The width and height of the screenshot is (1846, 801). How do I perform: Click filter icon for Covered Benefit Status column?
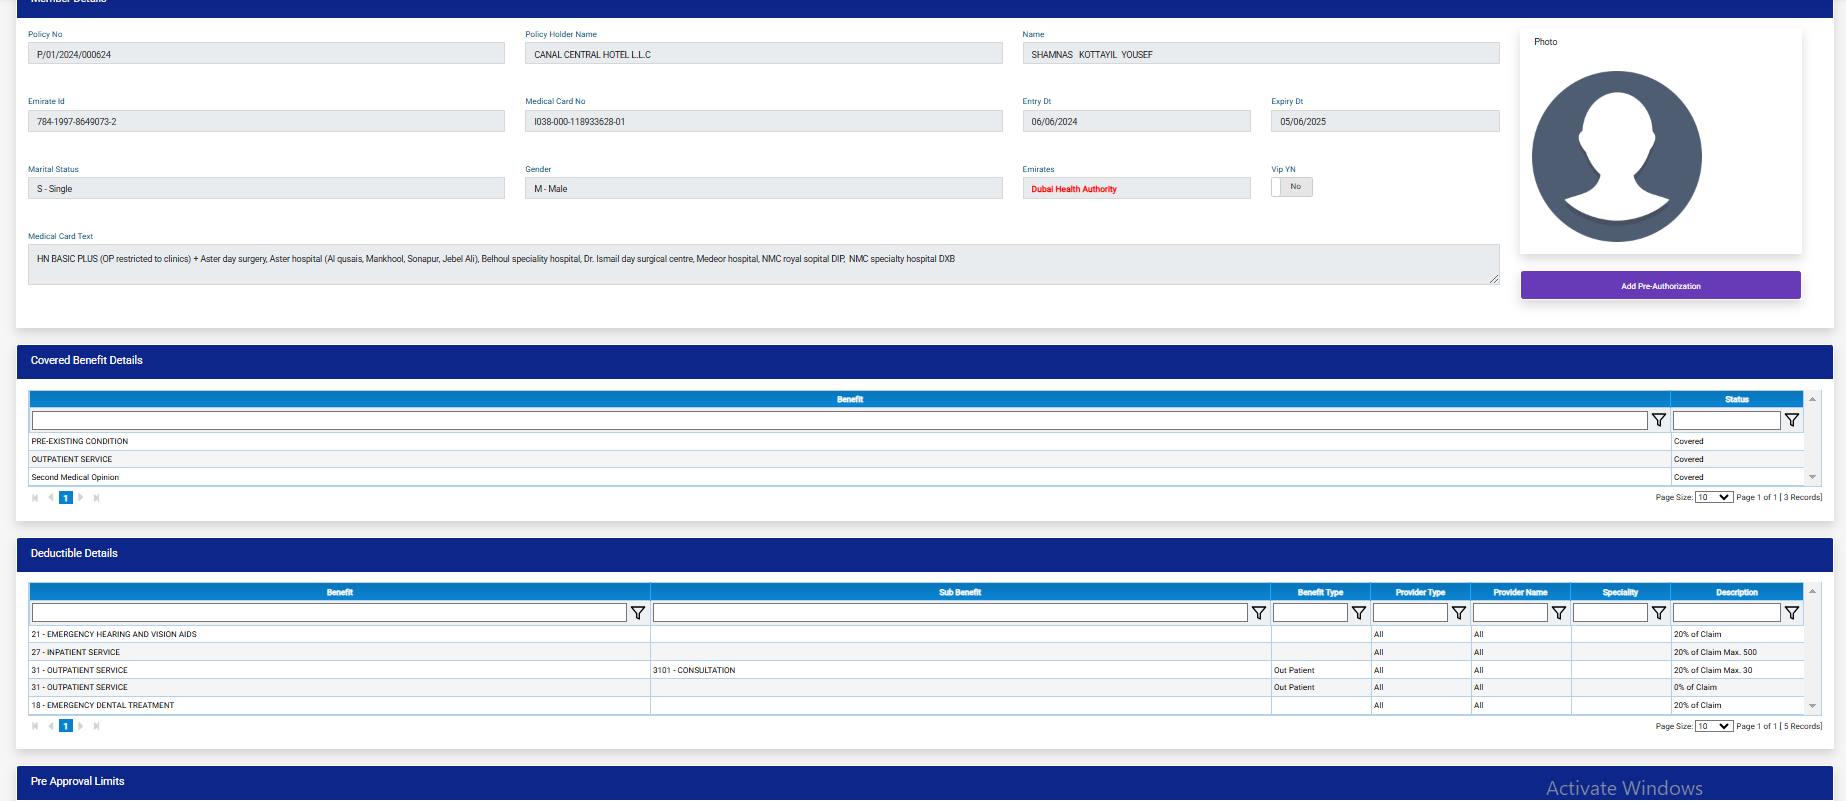click(x=1792, y=421)
